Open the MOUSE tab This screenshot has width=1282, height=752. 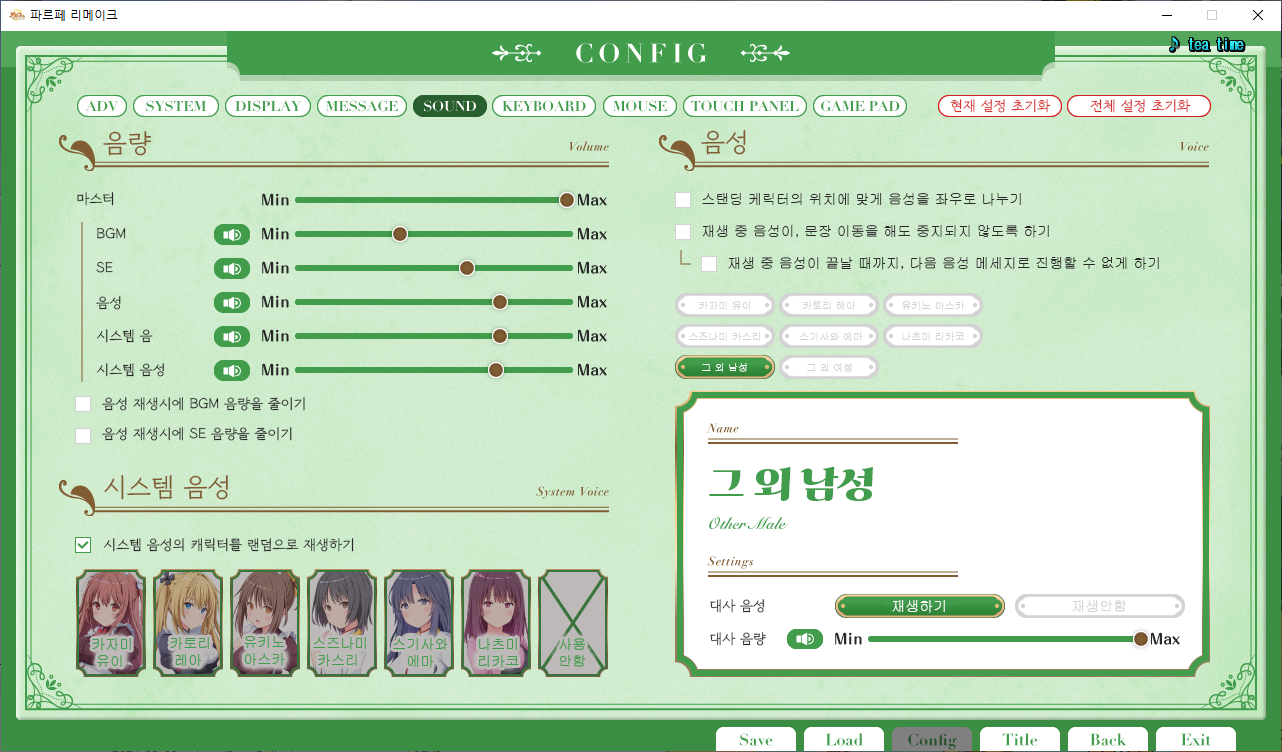point(640,106)
